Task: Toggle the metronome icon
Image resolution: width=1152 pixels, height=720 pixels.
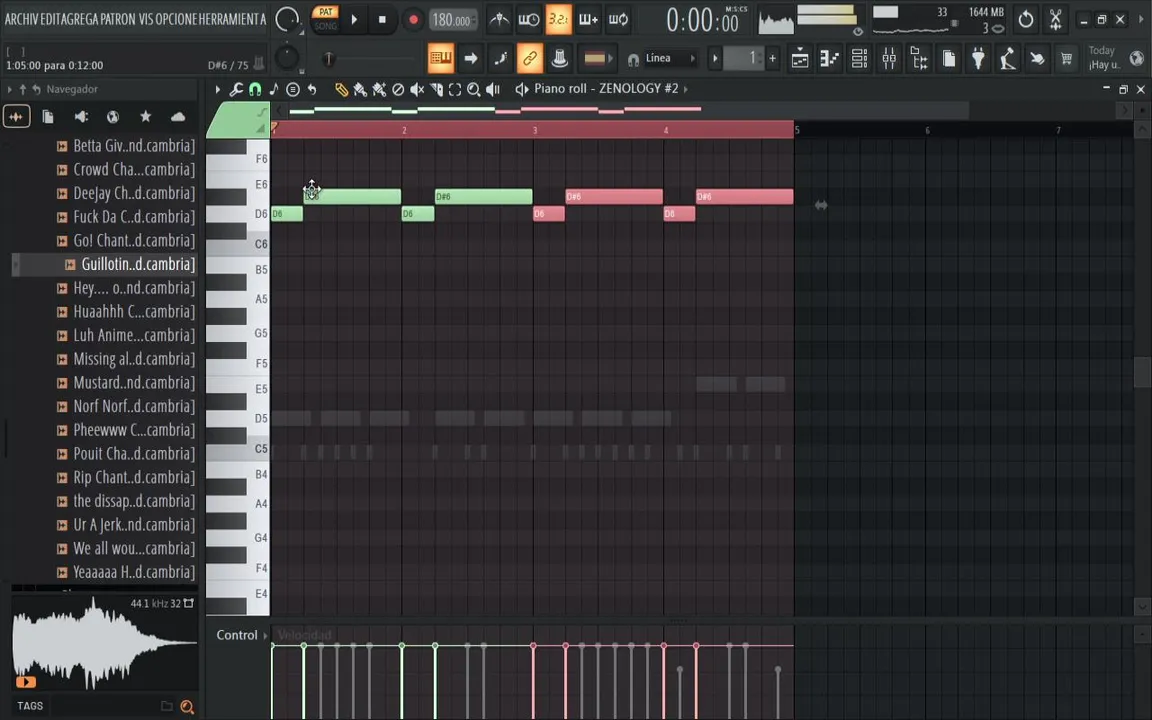Action: [x=499, y=20]
